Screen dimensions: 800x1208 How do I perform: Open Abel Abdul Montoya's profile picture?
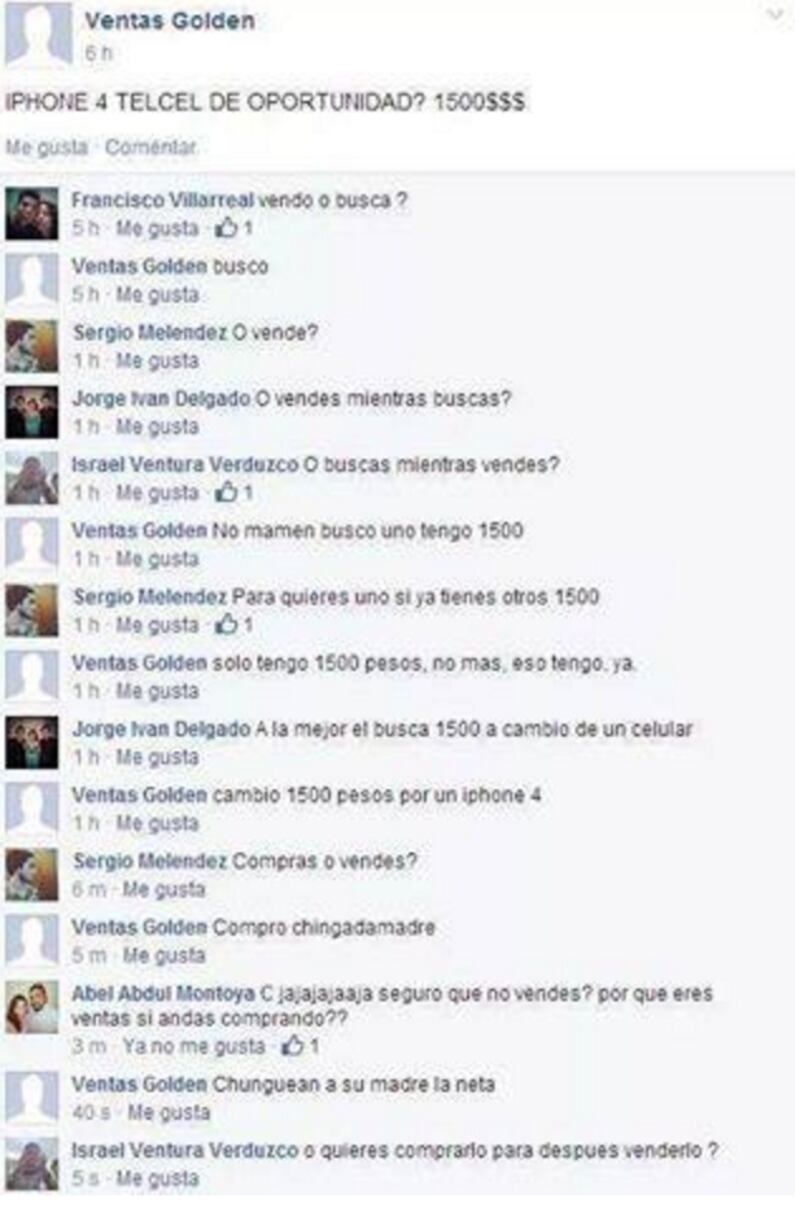pos(31,1006)
